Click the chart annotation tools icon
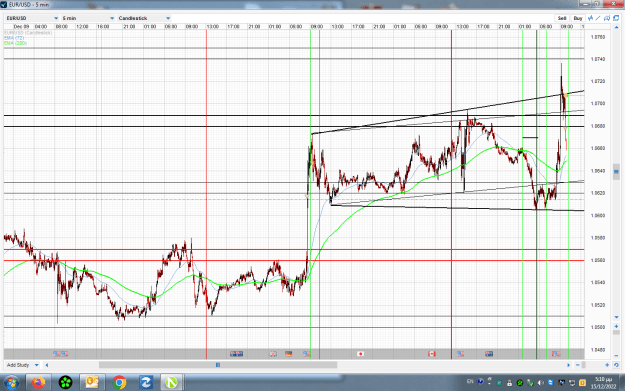This screenshot has width=625, height=391. click(x=607, y=18)
